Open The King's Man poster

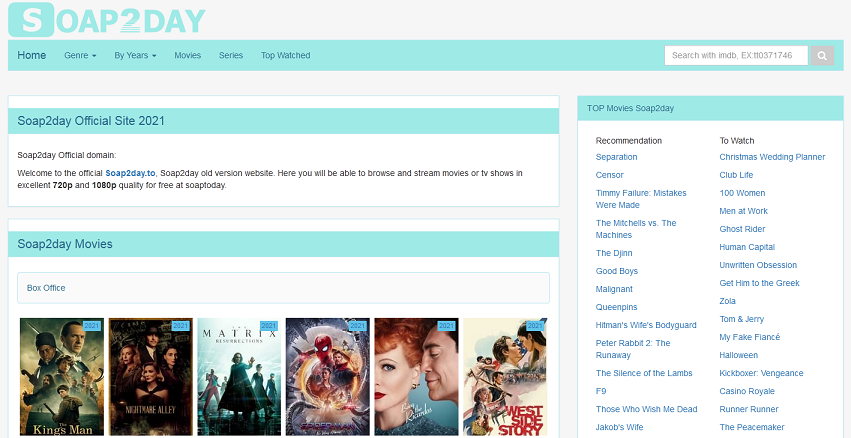click(x=62, y=377)
